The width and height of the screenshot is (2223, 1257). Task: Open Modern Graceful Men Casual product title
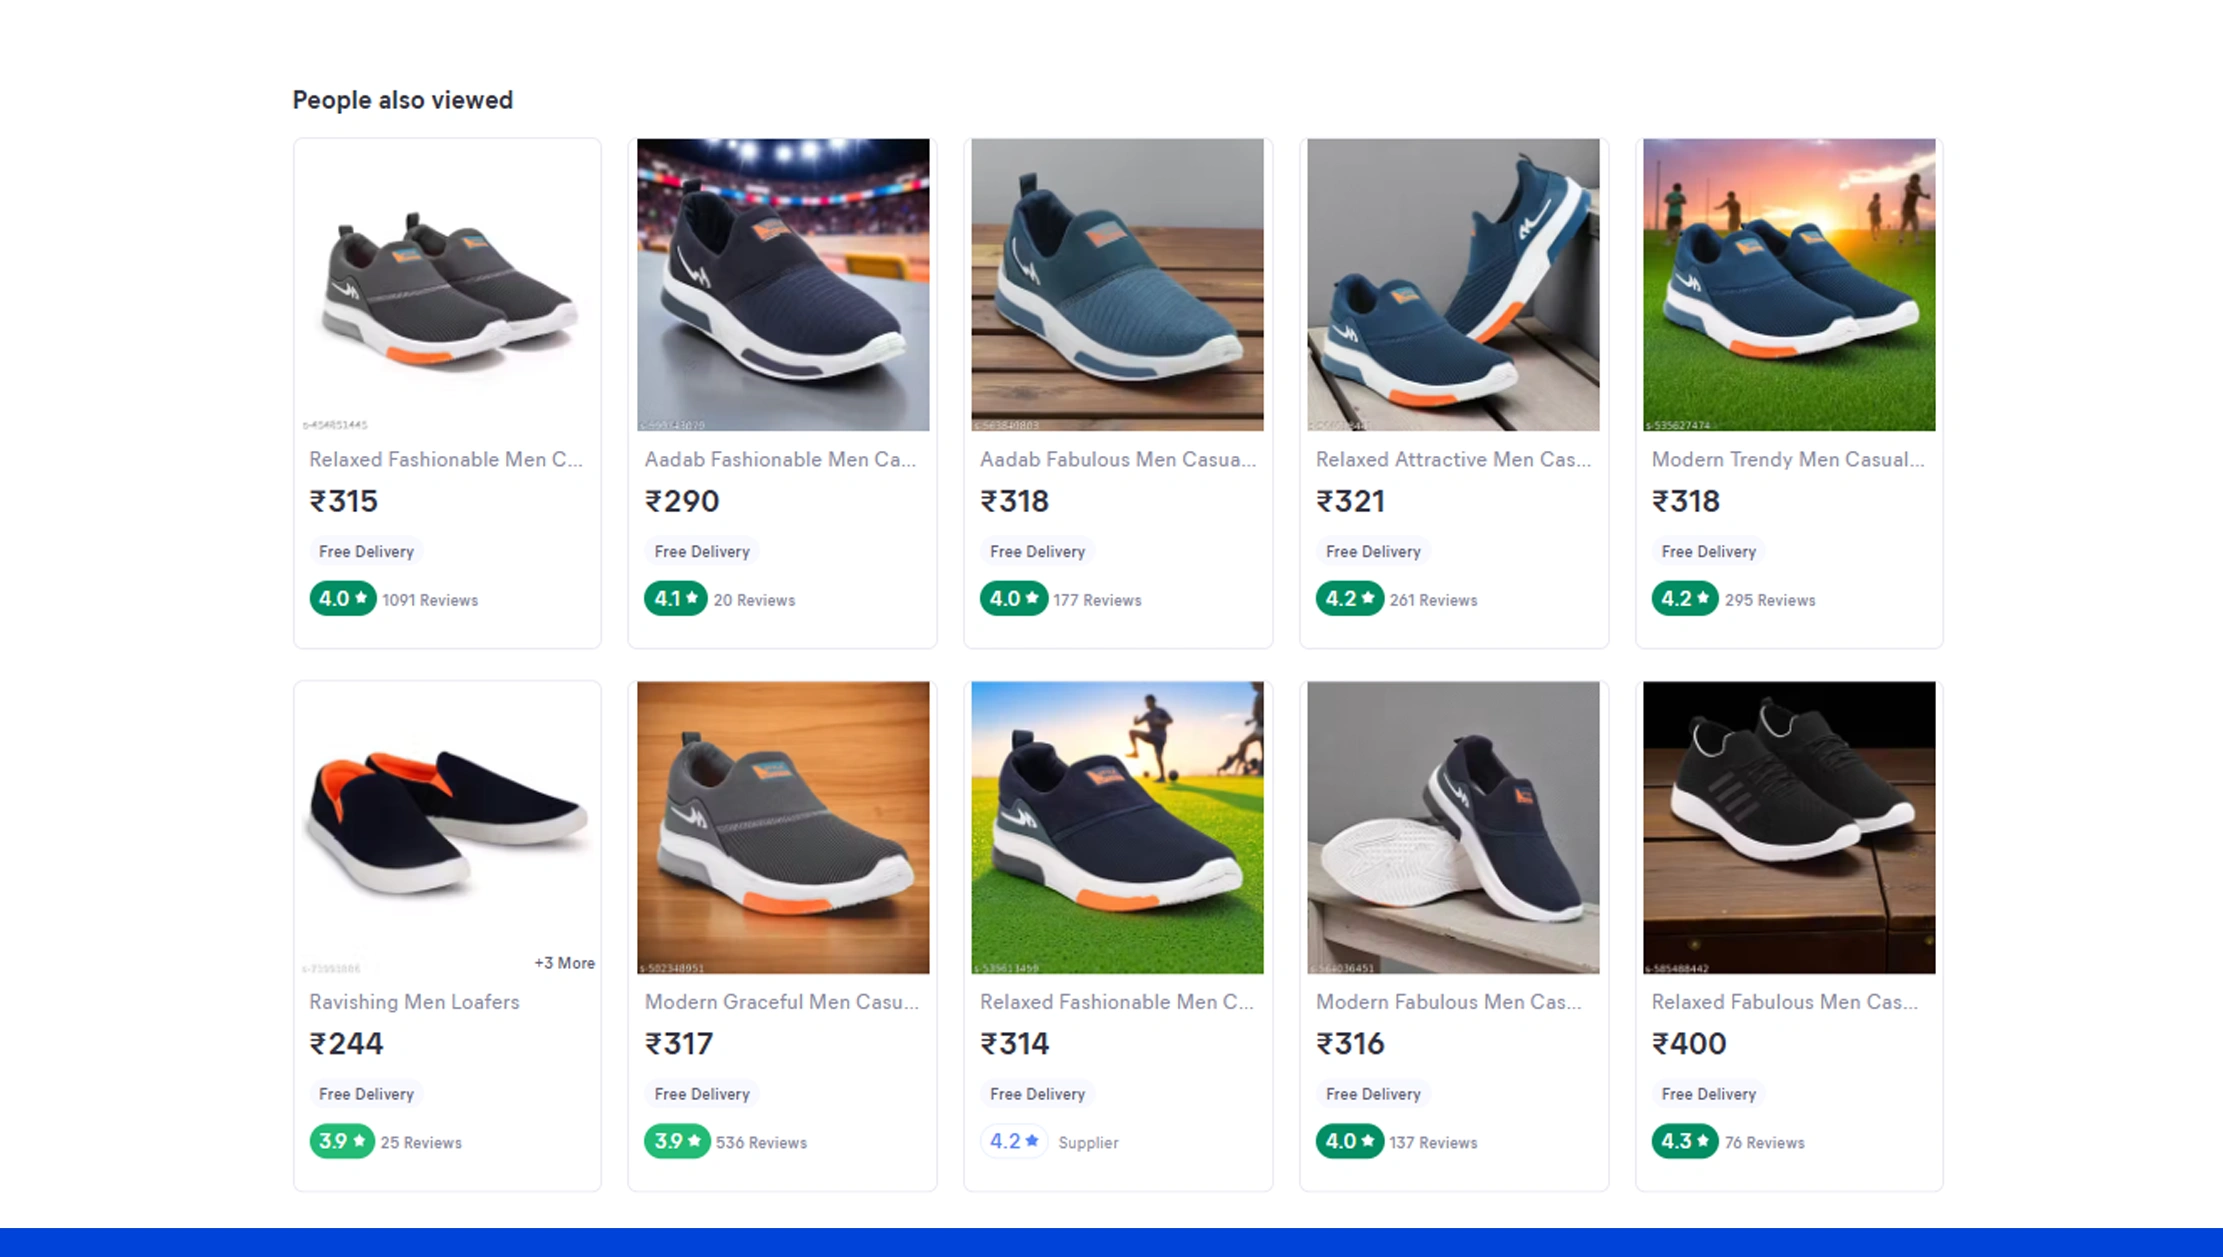point(781,1002)
